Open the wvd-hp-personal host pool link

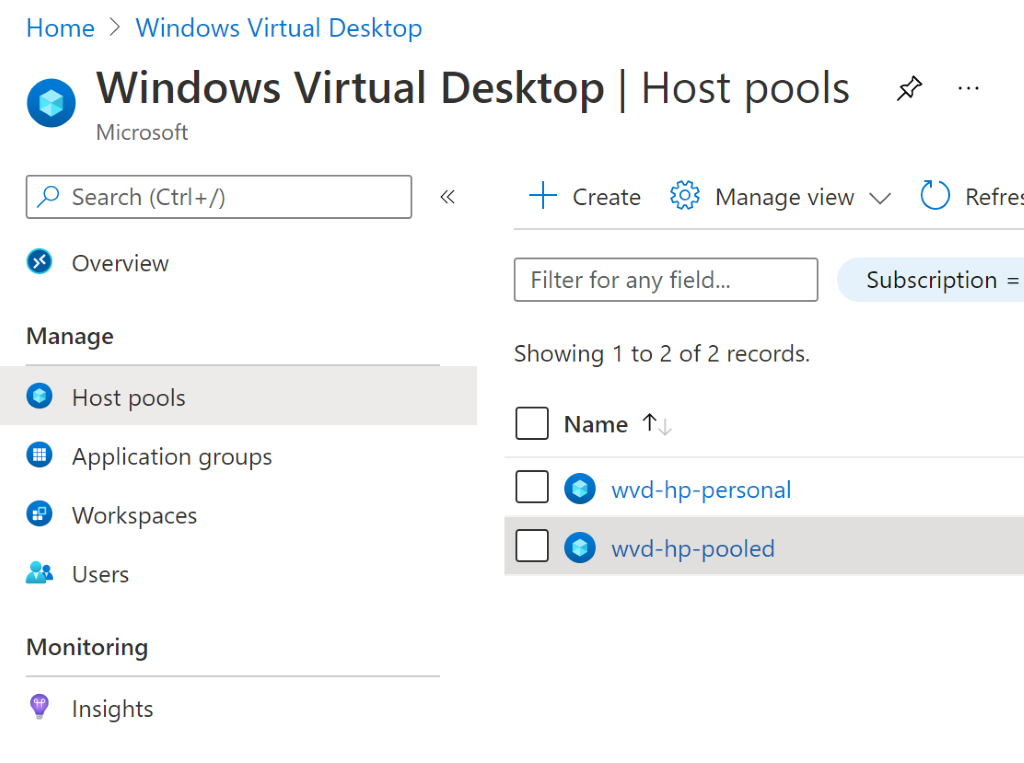tap(701, 489)
